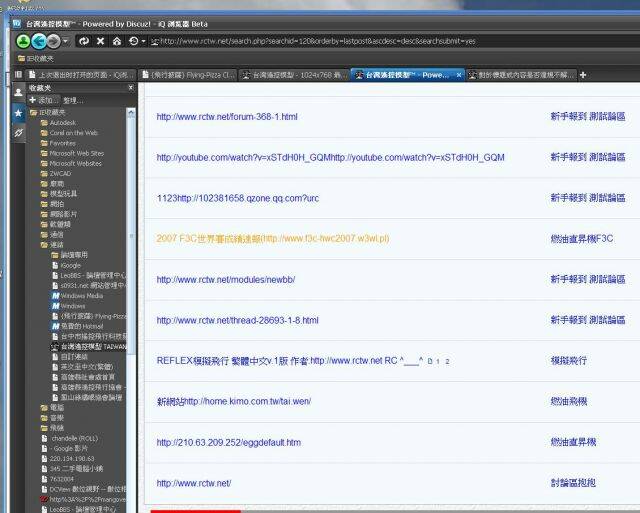Expand the Favorites folder in the tree
The width and height of the screenshot is (640, 513).
(58, 143)
